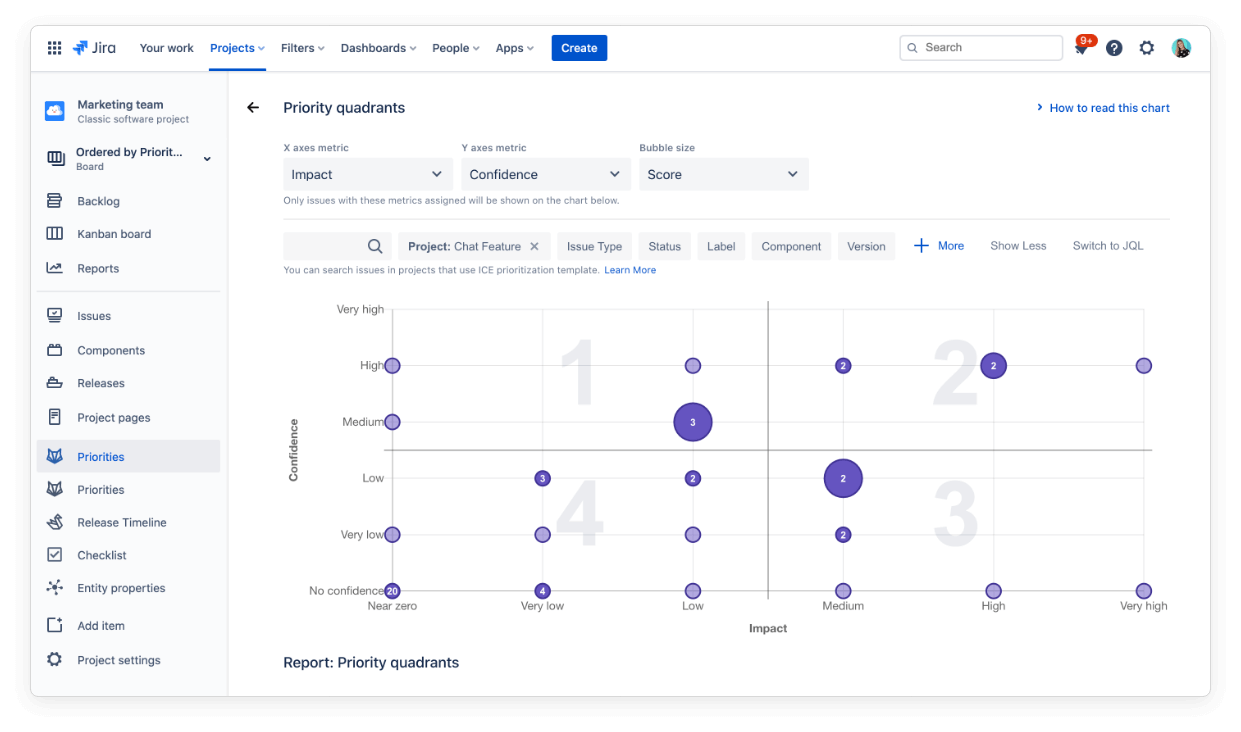Select the bubble labeled 3 at Very low impact
1241x732 pixels.
pos(542,479)
